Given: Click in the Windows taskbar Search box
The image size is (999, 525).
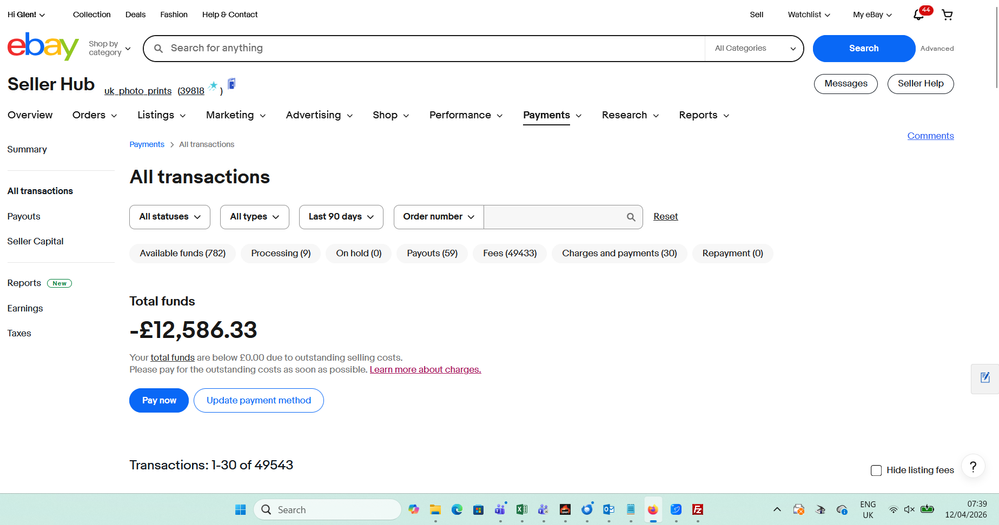Looking at the screenshot, I should (x=327, y=510).
